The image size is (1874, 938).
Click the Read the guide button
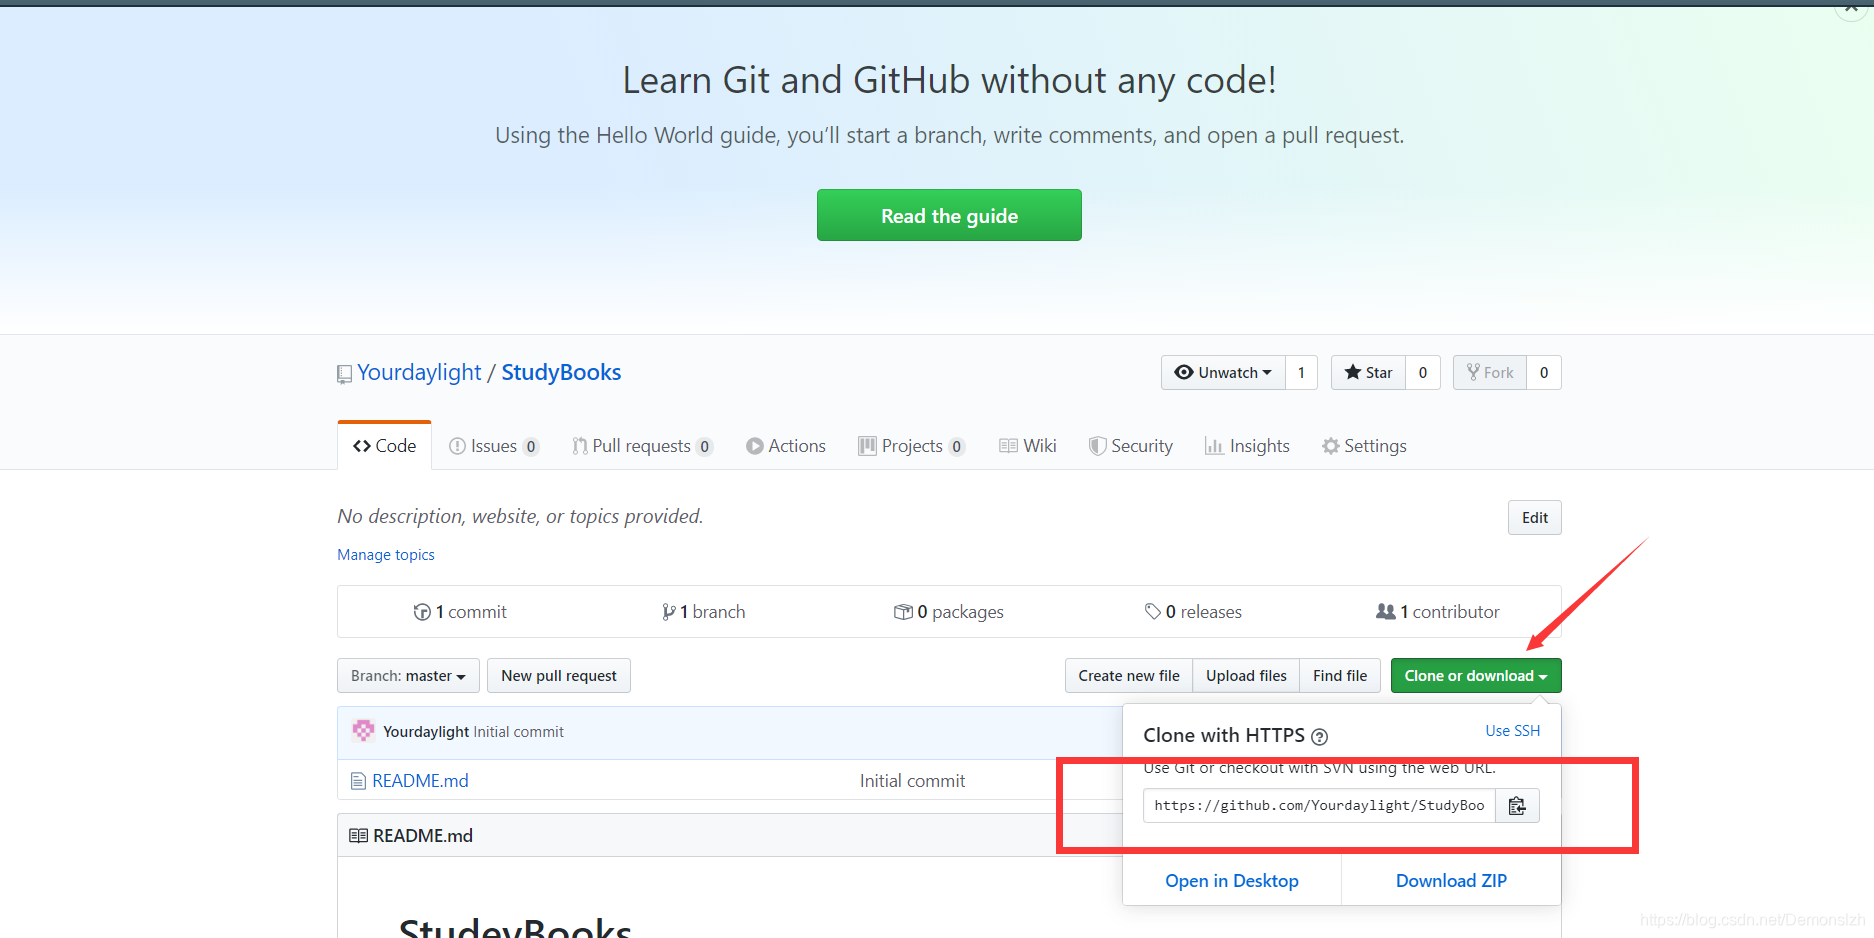(949, 215)
